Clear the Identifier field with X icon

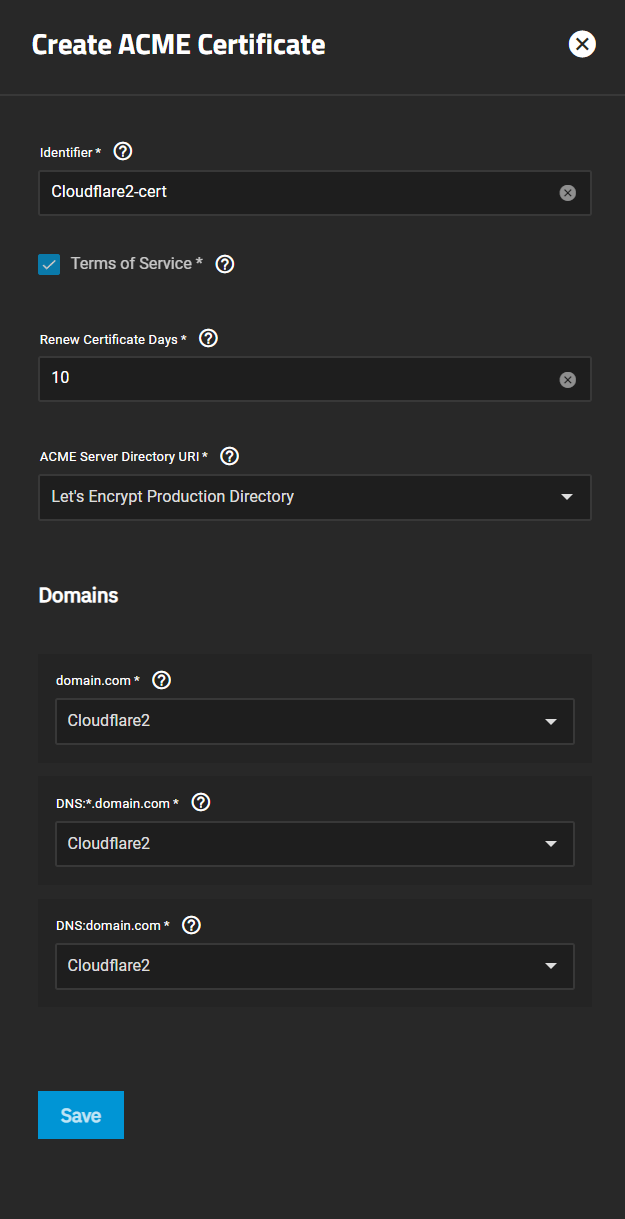coord(567,193)
